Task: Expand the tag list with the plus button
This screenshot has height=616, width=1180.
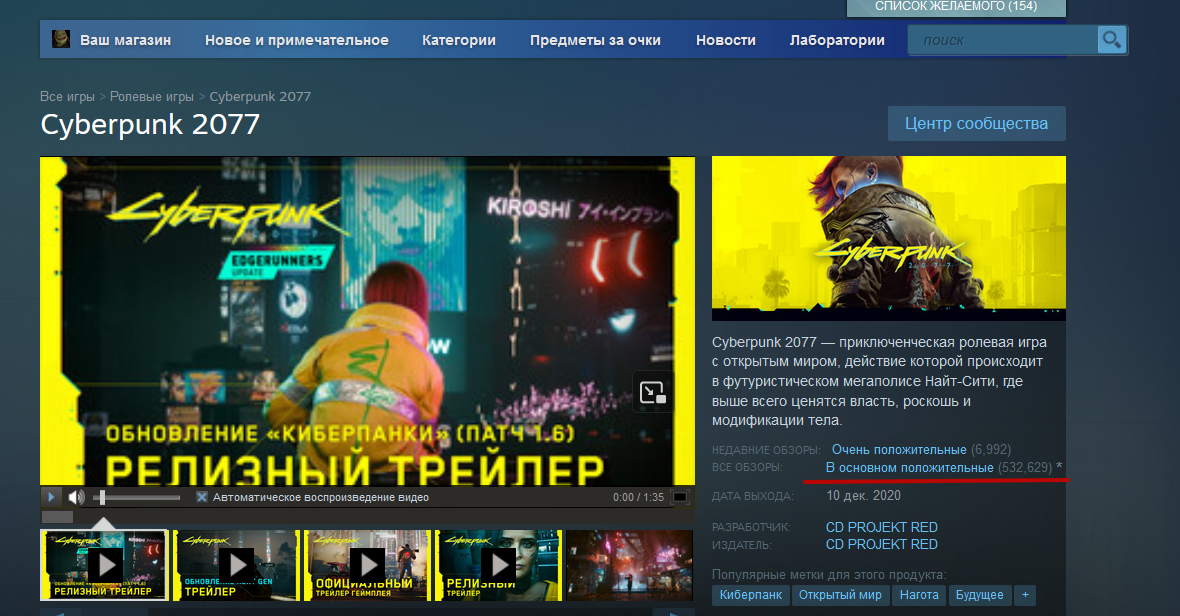Action: pos(1024,595)
